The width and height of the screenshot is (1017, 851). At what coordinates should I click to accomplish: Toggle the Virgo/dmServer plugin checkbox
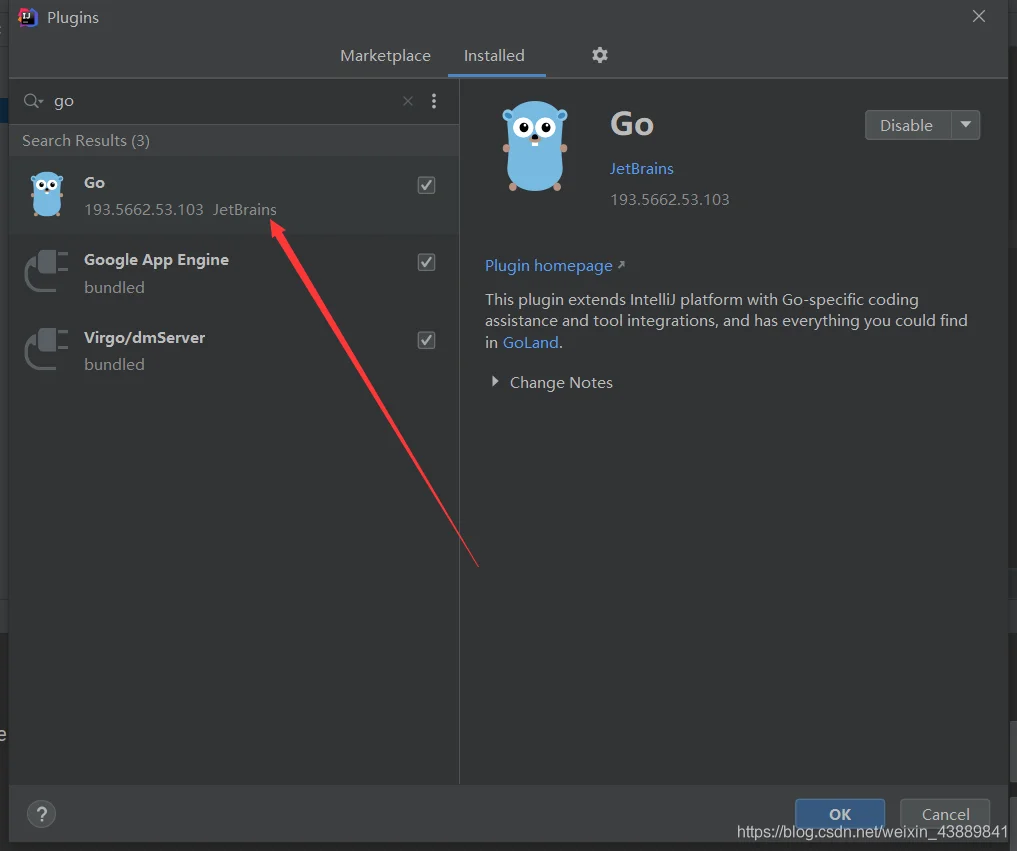[426, 341]
